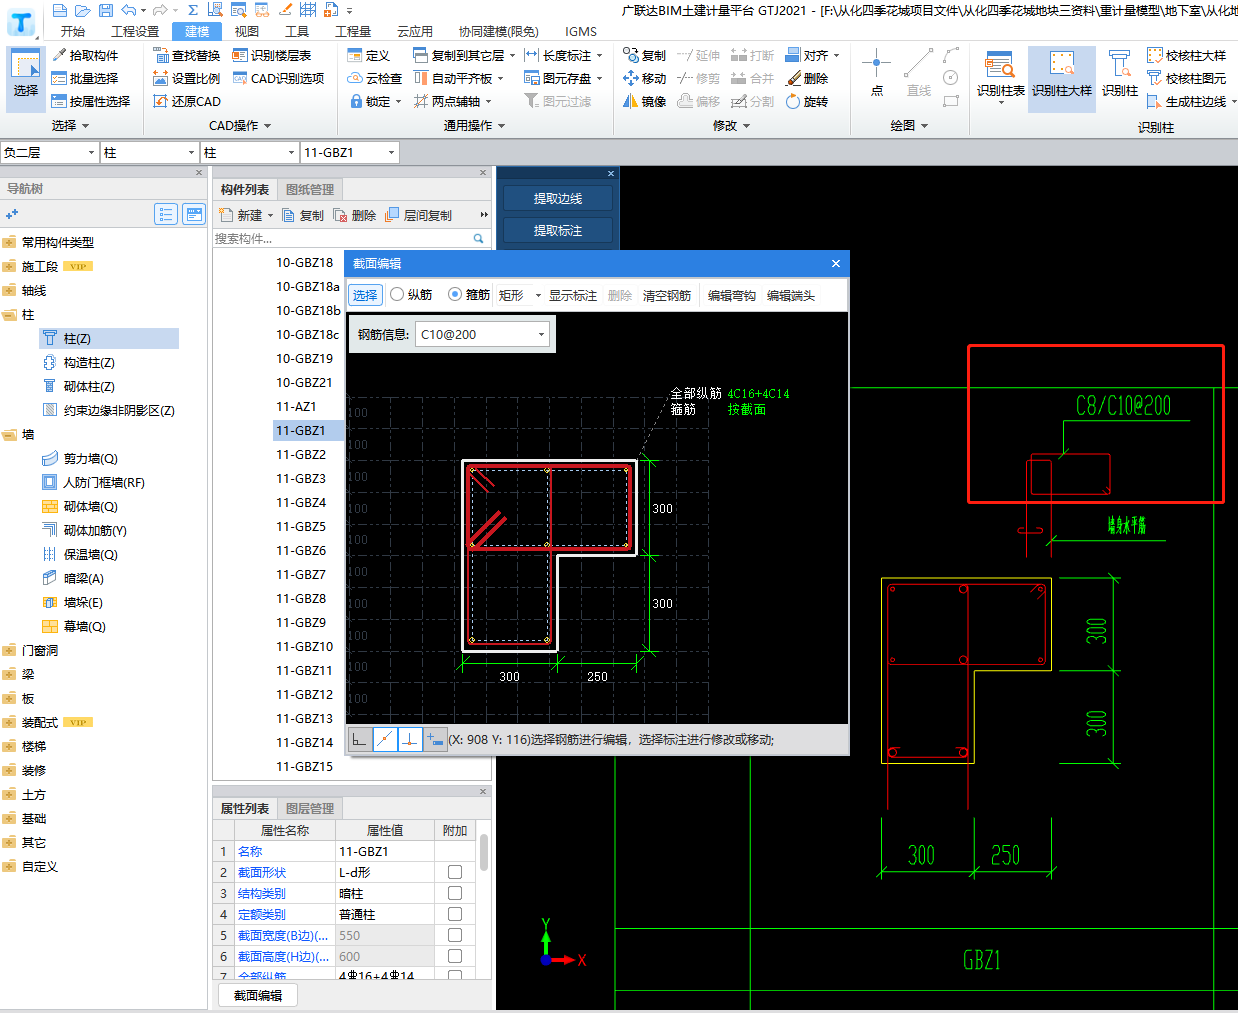Select 11-GBZ5 in component list

point(301,526)
